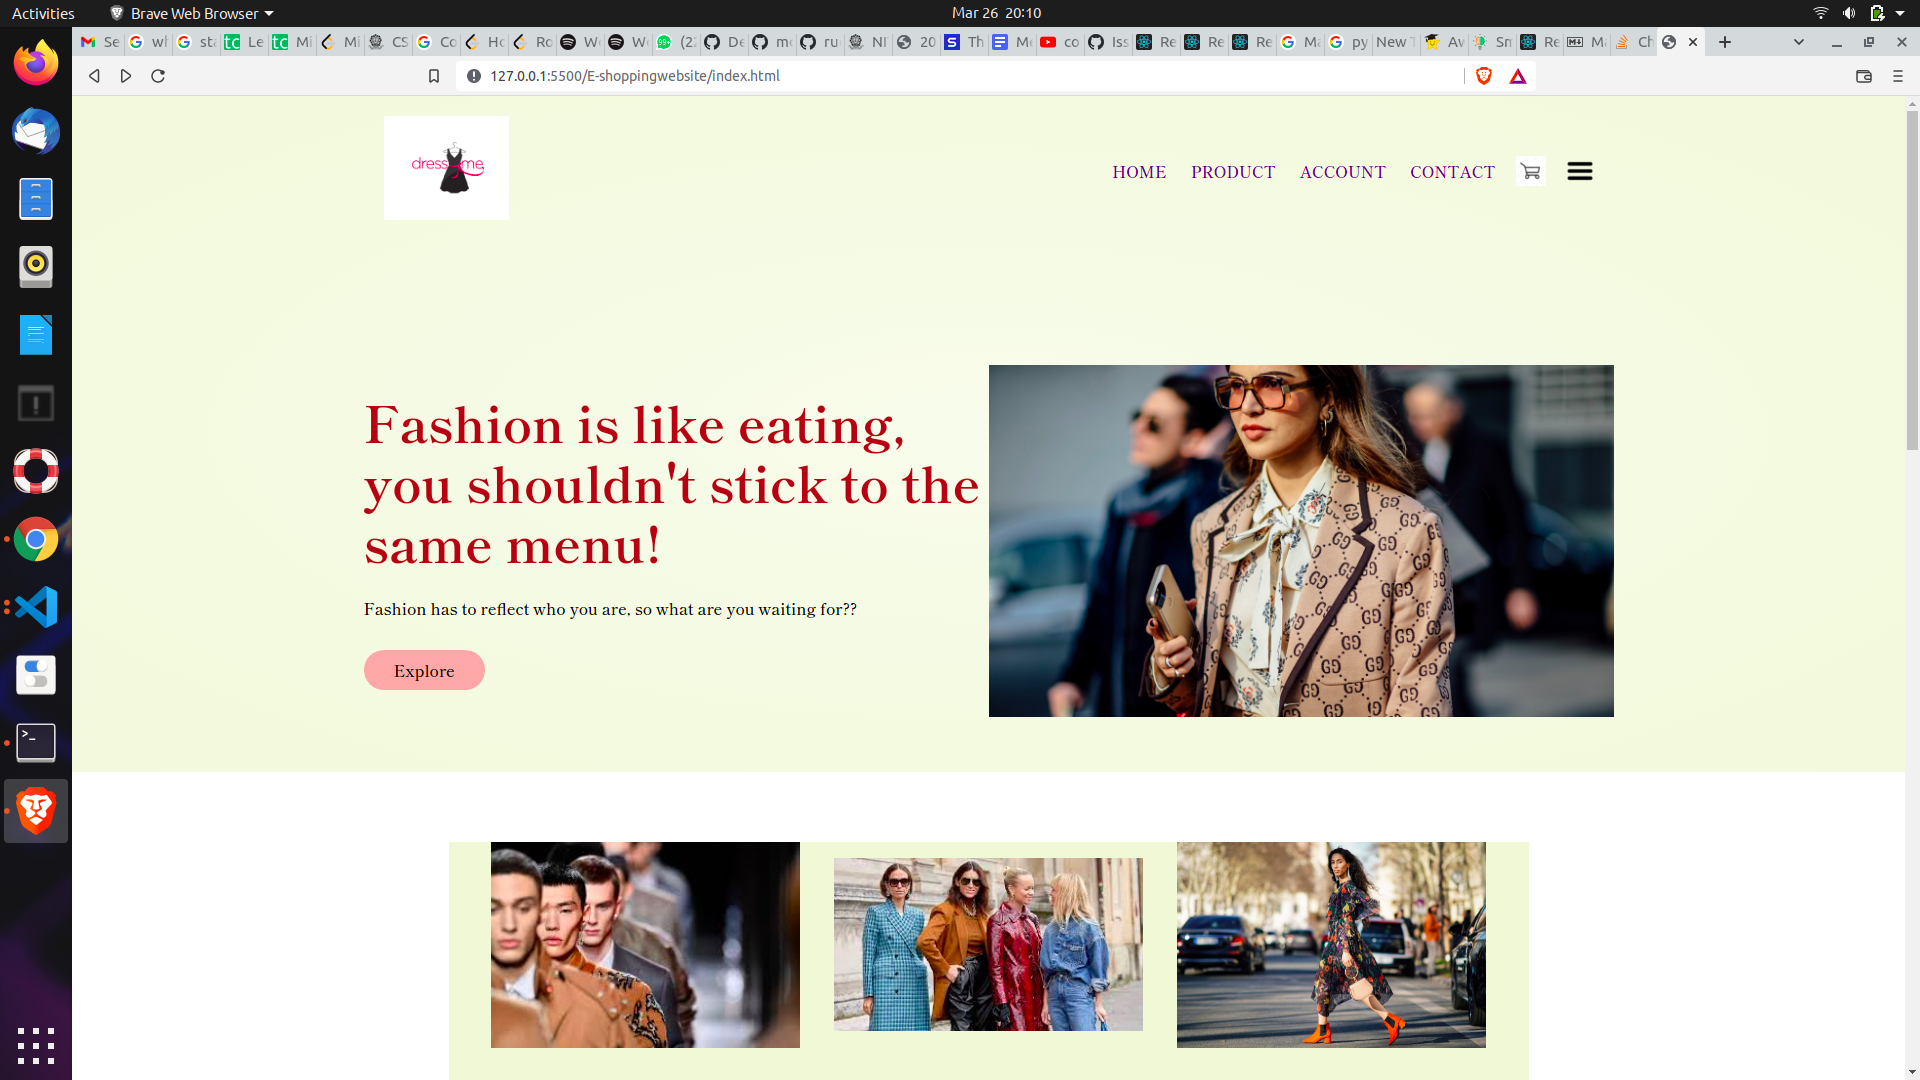Expand the tab search dropdown arrow

1799,42
